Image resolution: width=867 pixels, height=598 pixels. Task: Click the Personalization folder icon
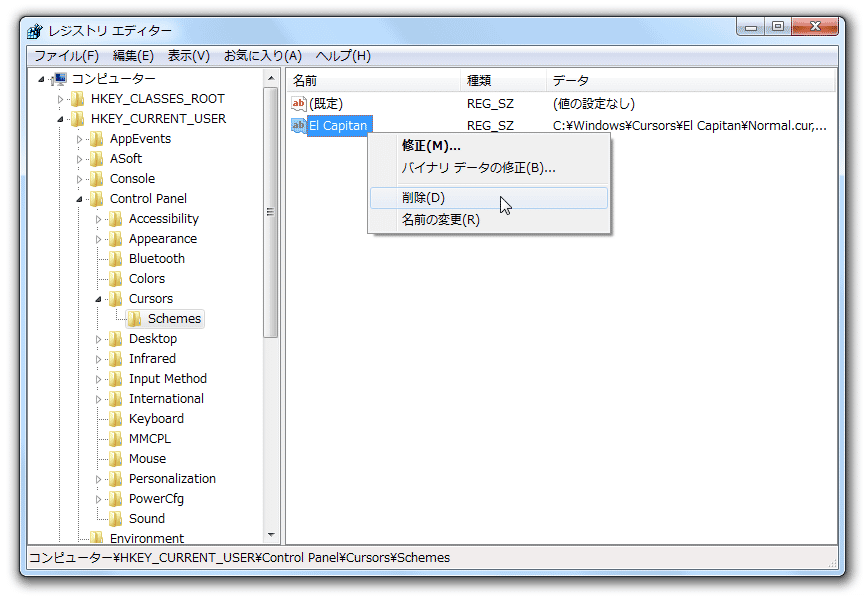coord(116,479)
